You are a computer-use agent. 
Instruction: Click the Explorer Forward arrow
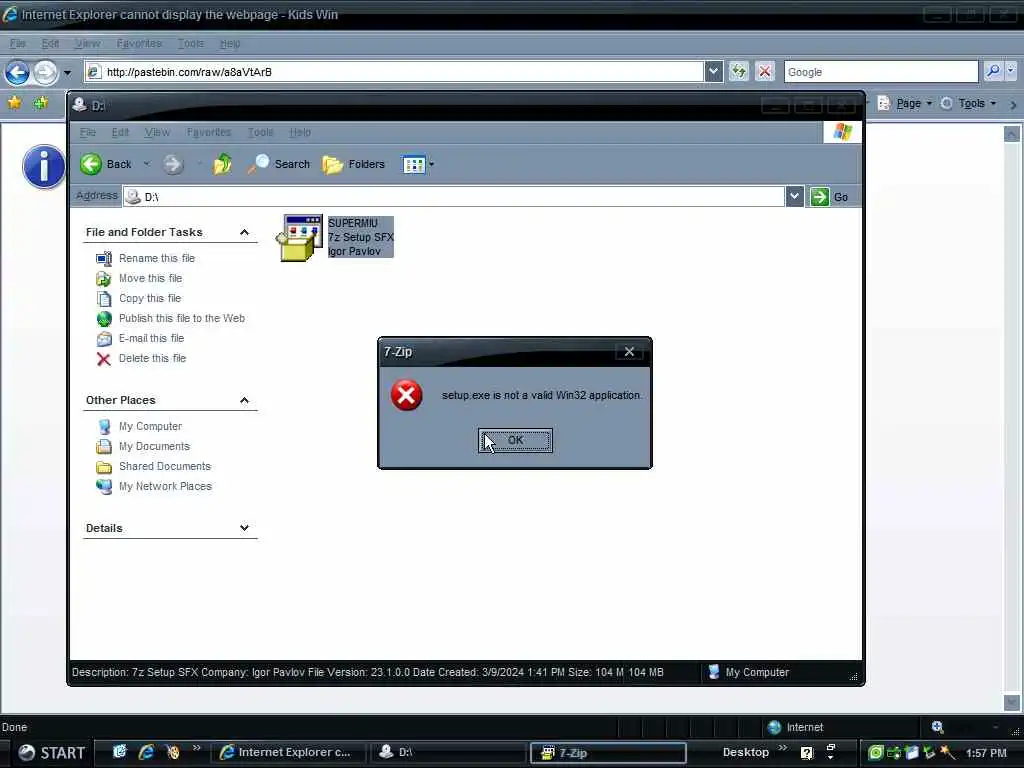click(173, 164)
